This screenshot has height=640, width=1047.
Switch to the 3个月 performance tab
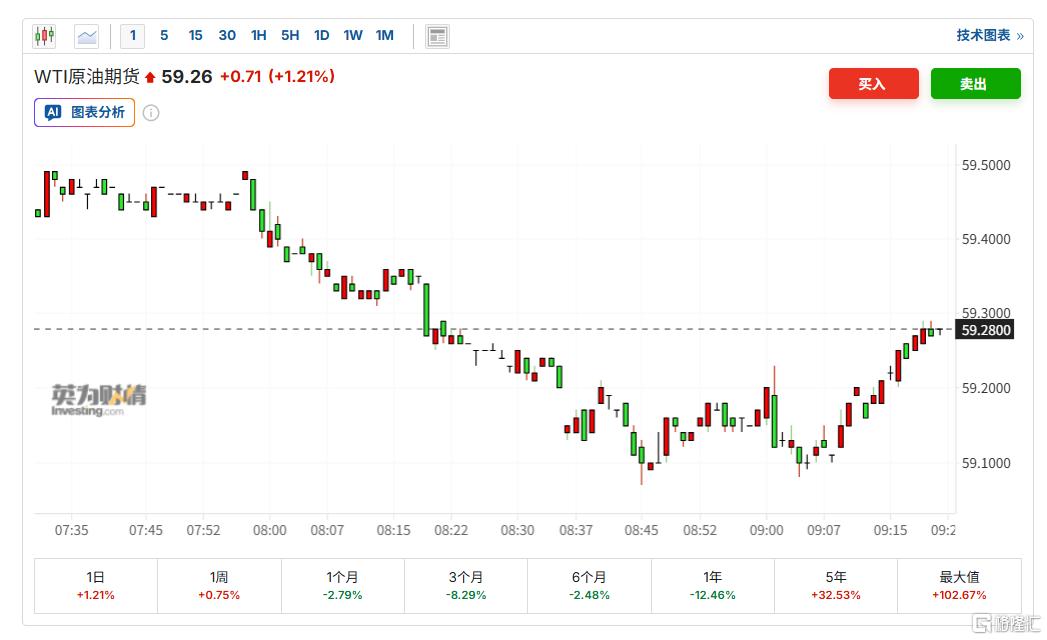pyautogui.click(x=465, y=583)
